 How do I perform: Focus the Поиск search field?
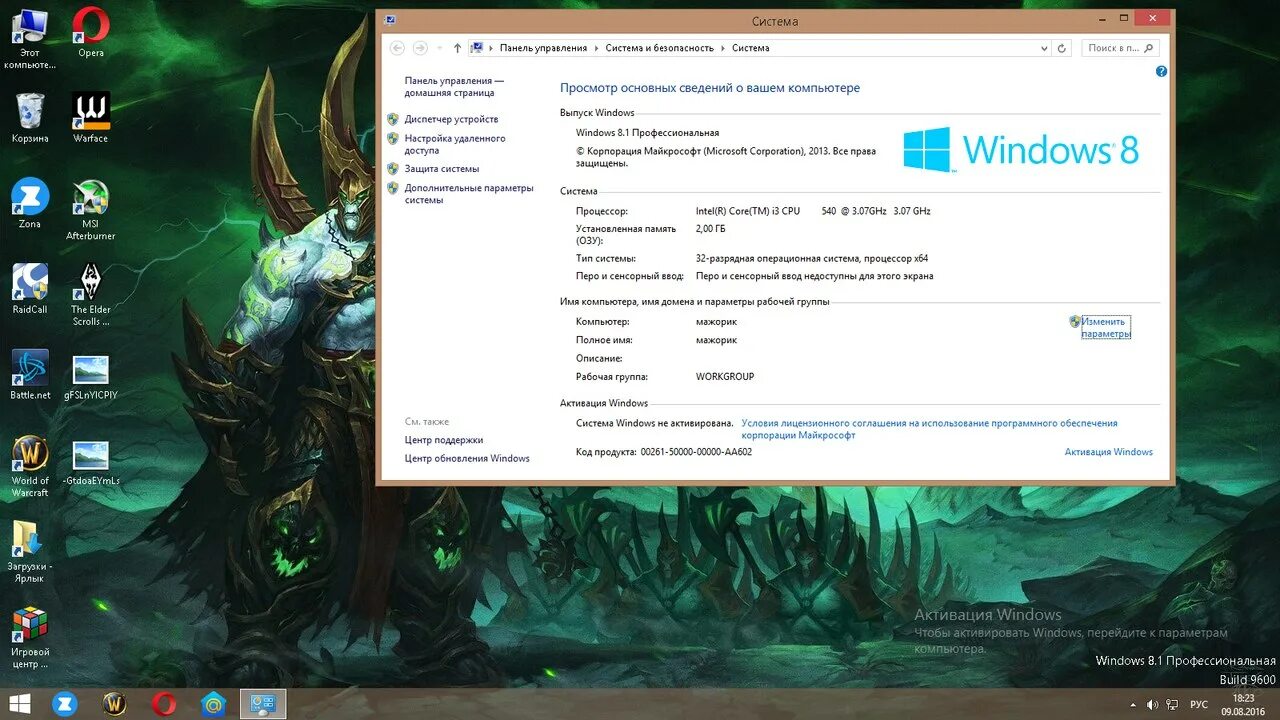click(1121, 48)
